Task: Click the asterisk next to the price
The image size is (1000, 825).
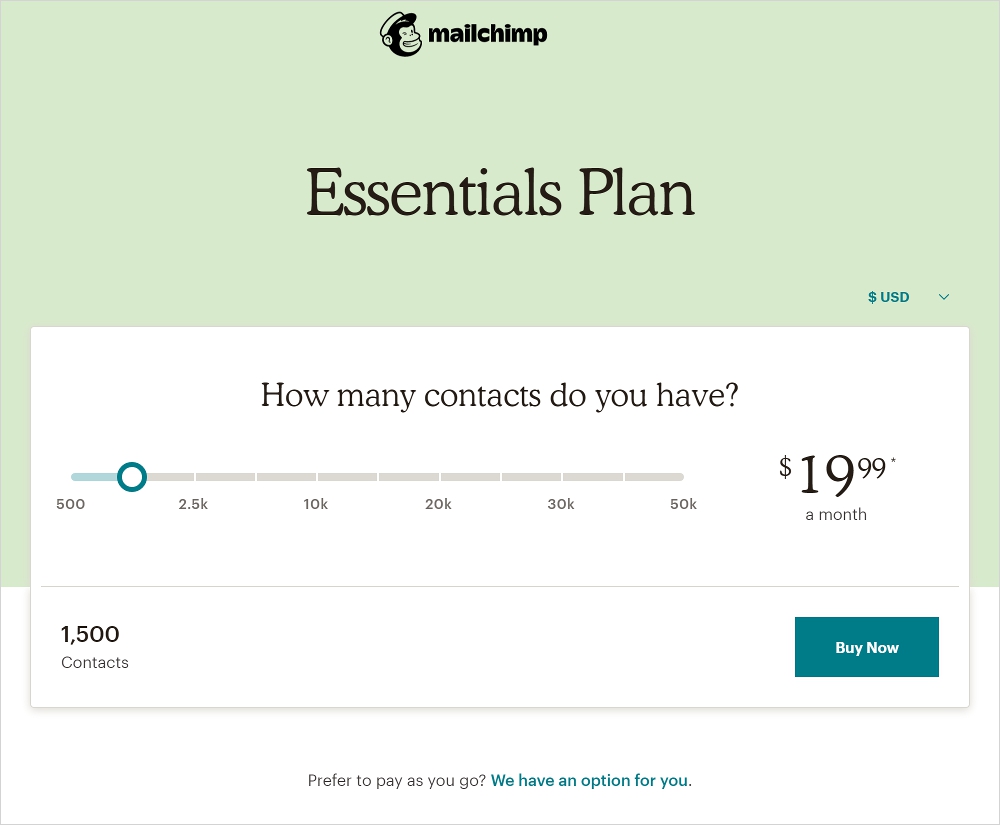Action: tap(893, 461)
